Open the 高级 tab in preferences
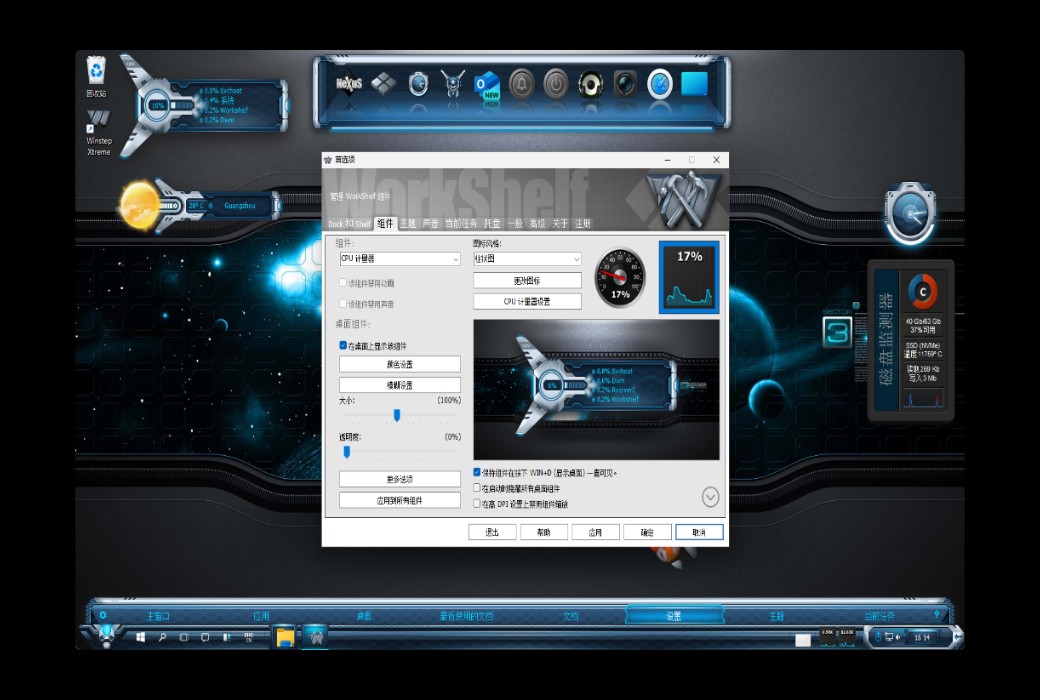1040x700 pixels. point(536,224)
